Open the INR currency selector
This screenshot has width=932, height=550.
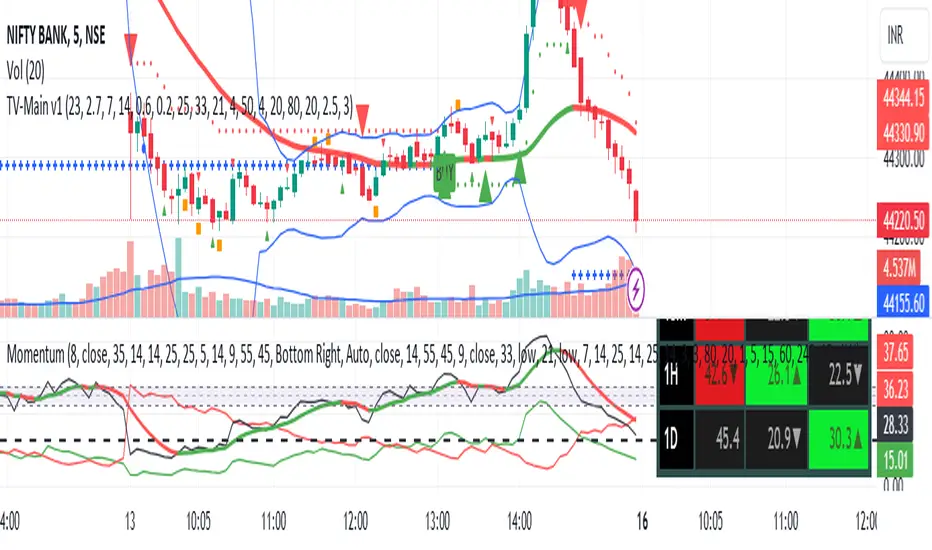tap(904, 36)
